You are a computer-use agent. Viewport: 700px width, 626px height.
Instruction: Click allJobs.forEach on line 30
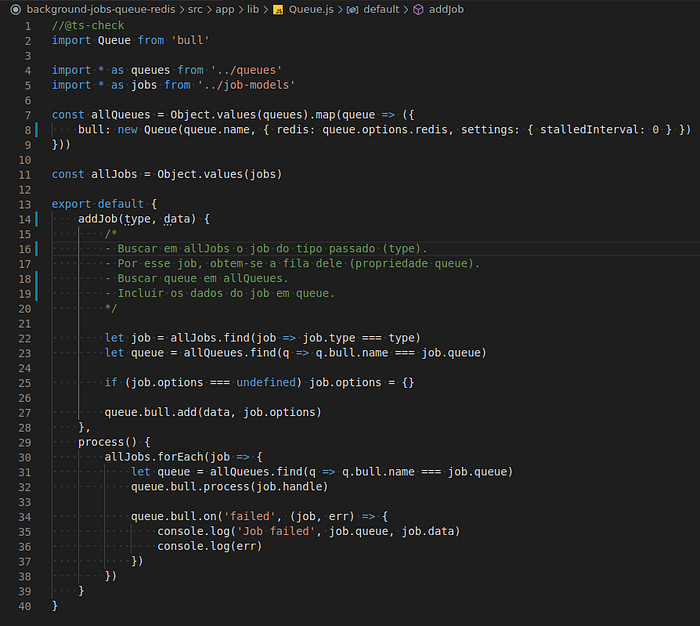(154, 457)
